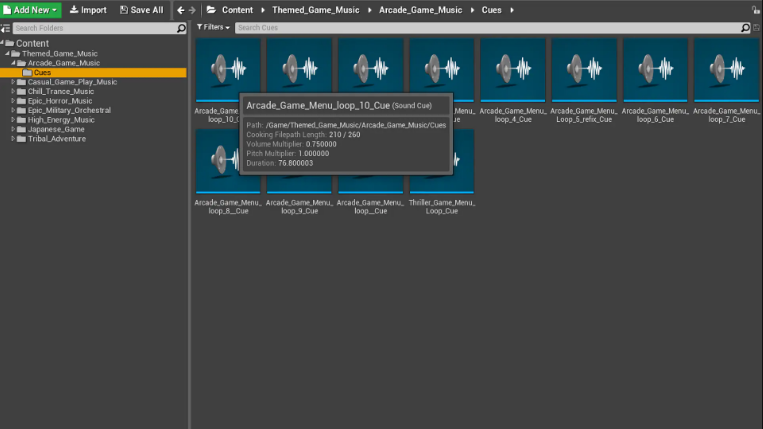This screenshot has width=763, height=429.
Task: Expand the High_Energy_Music tree arrow
Action: point(13,120)
